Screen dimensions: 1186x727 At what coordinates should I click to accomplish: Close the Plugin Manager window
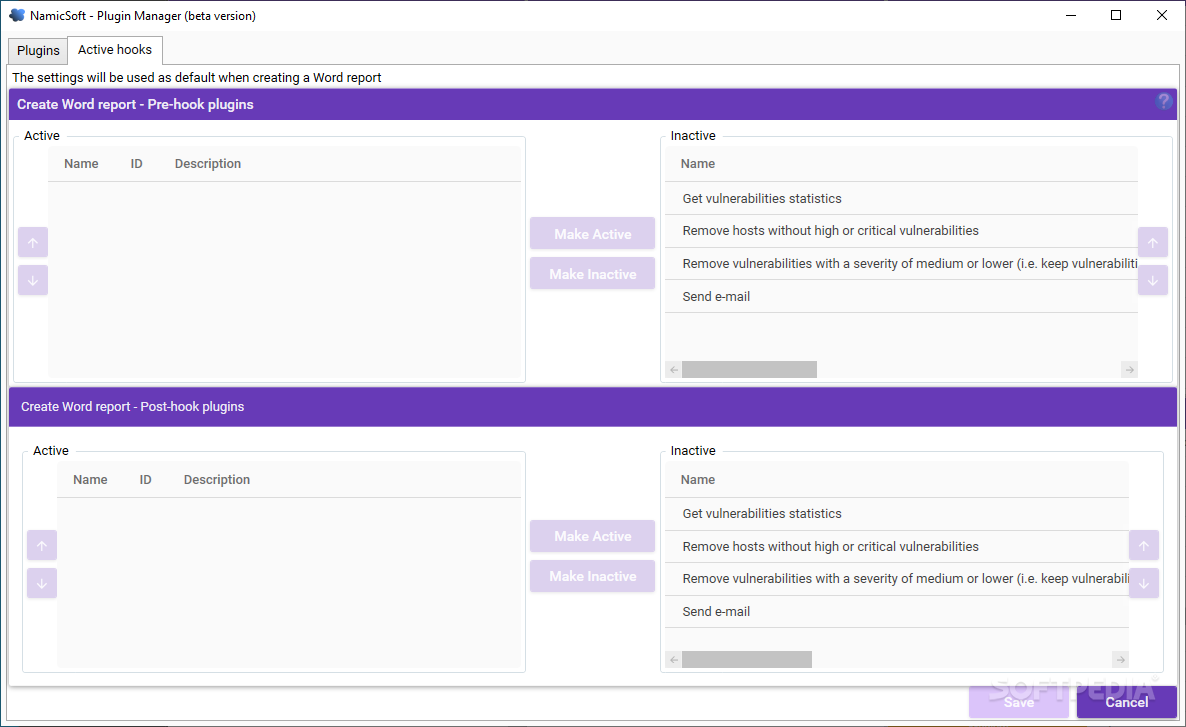[x=1162, y=15]
